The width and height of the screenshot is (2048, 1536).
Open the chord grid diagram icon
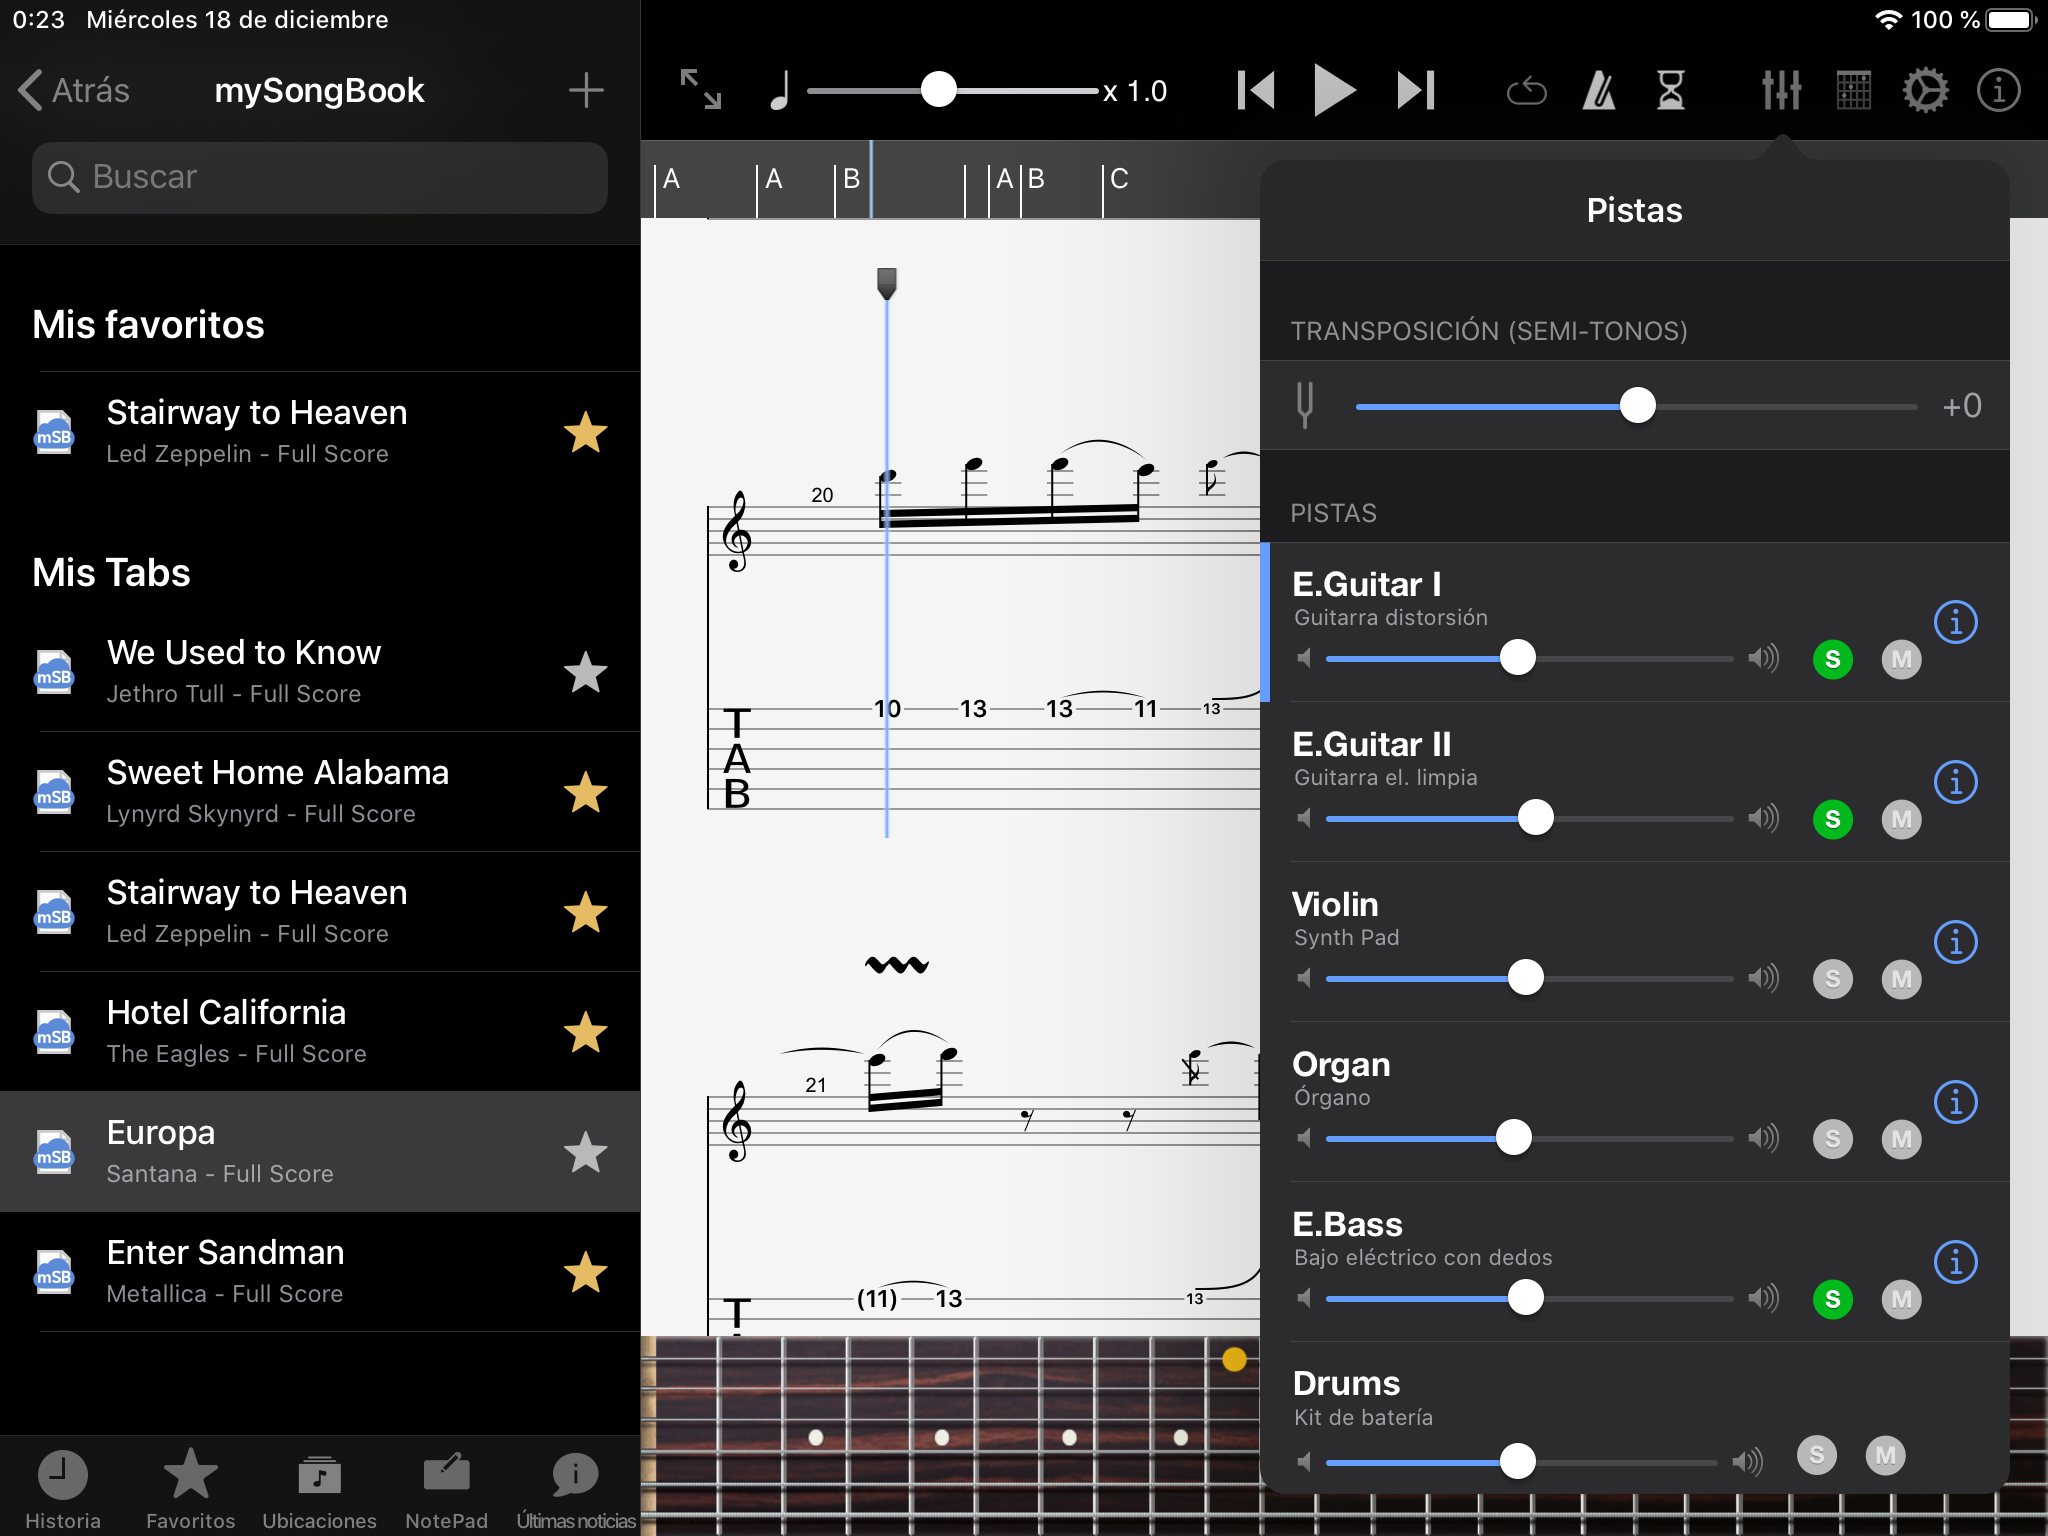1853,91
